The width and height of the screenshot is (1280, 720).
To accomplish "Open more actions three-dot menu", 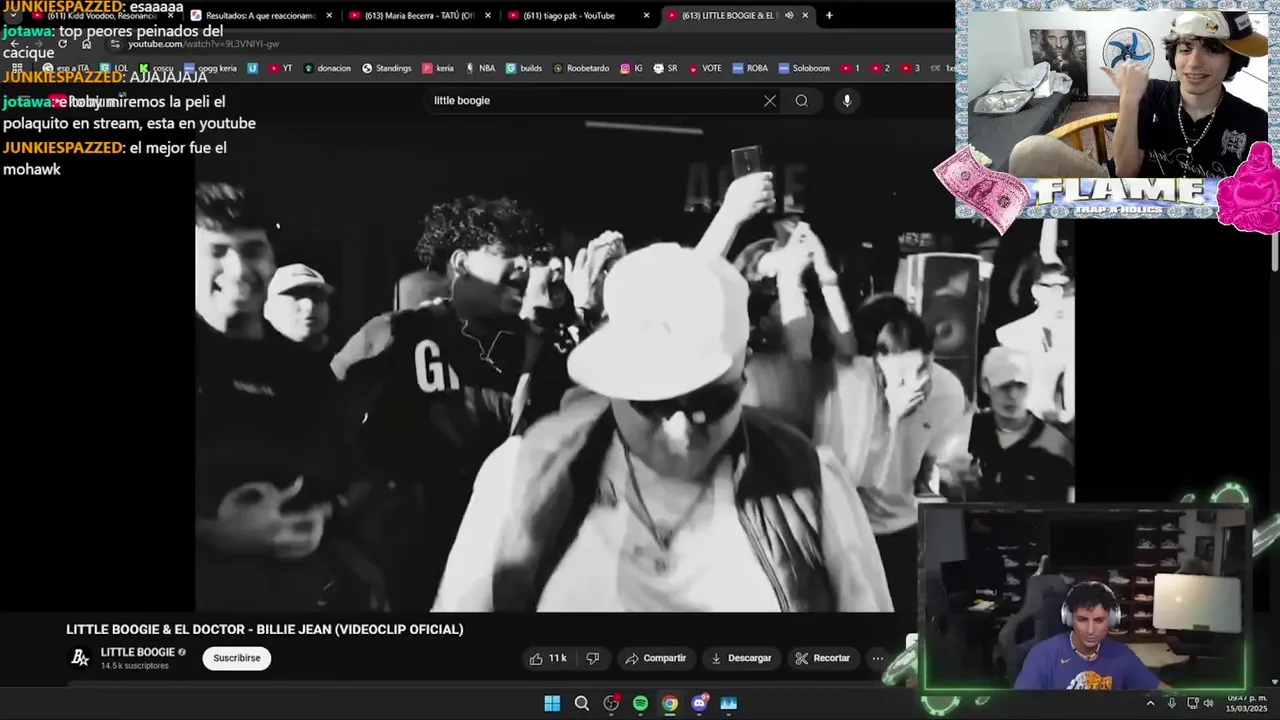I will pyautogui.click(x=877, y=658).
